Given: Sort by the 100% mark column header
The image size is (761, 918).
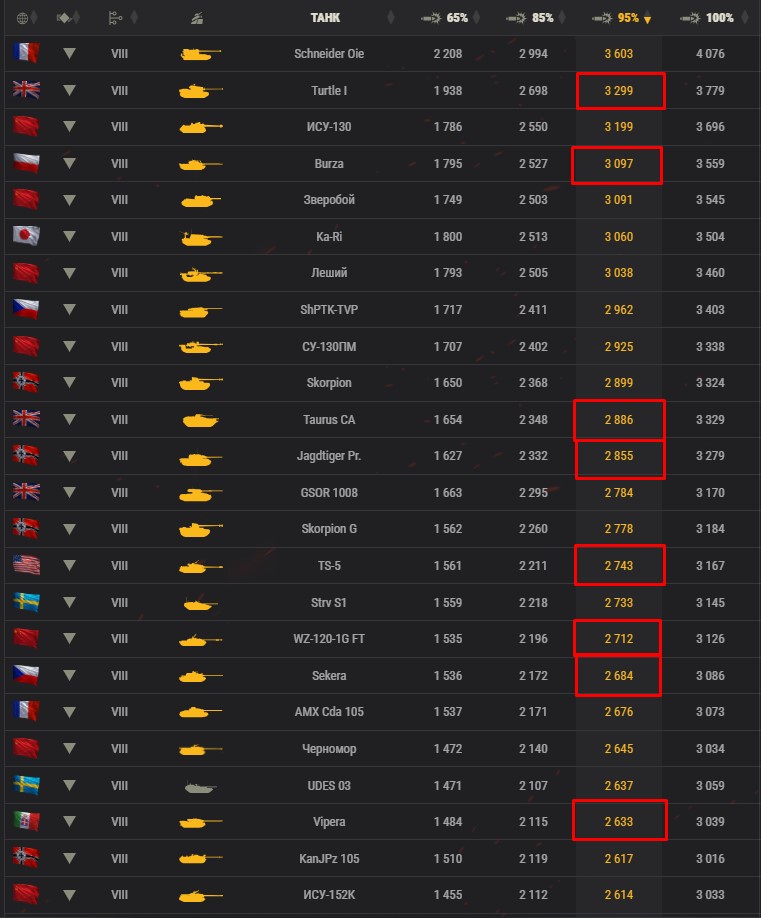Looking at the screenshot, I should pyautogui.click(x=707, y=18).
